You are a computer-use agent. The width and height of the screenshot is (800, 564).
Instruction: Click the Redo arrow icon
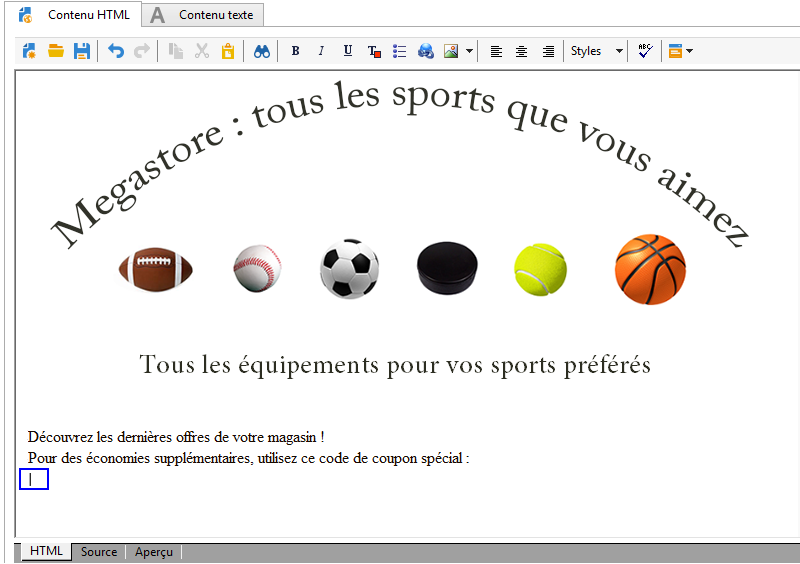(142, 51)
